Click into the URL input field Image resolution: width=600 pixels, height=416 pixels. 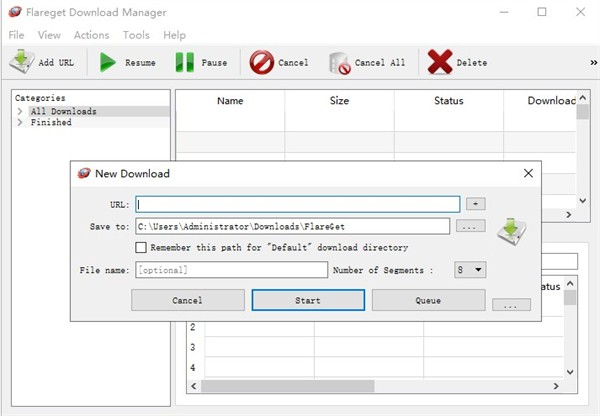pyautogui.click(x=298, y=204)
